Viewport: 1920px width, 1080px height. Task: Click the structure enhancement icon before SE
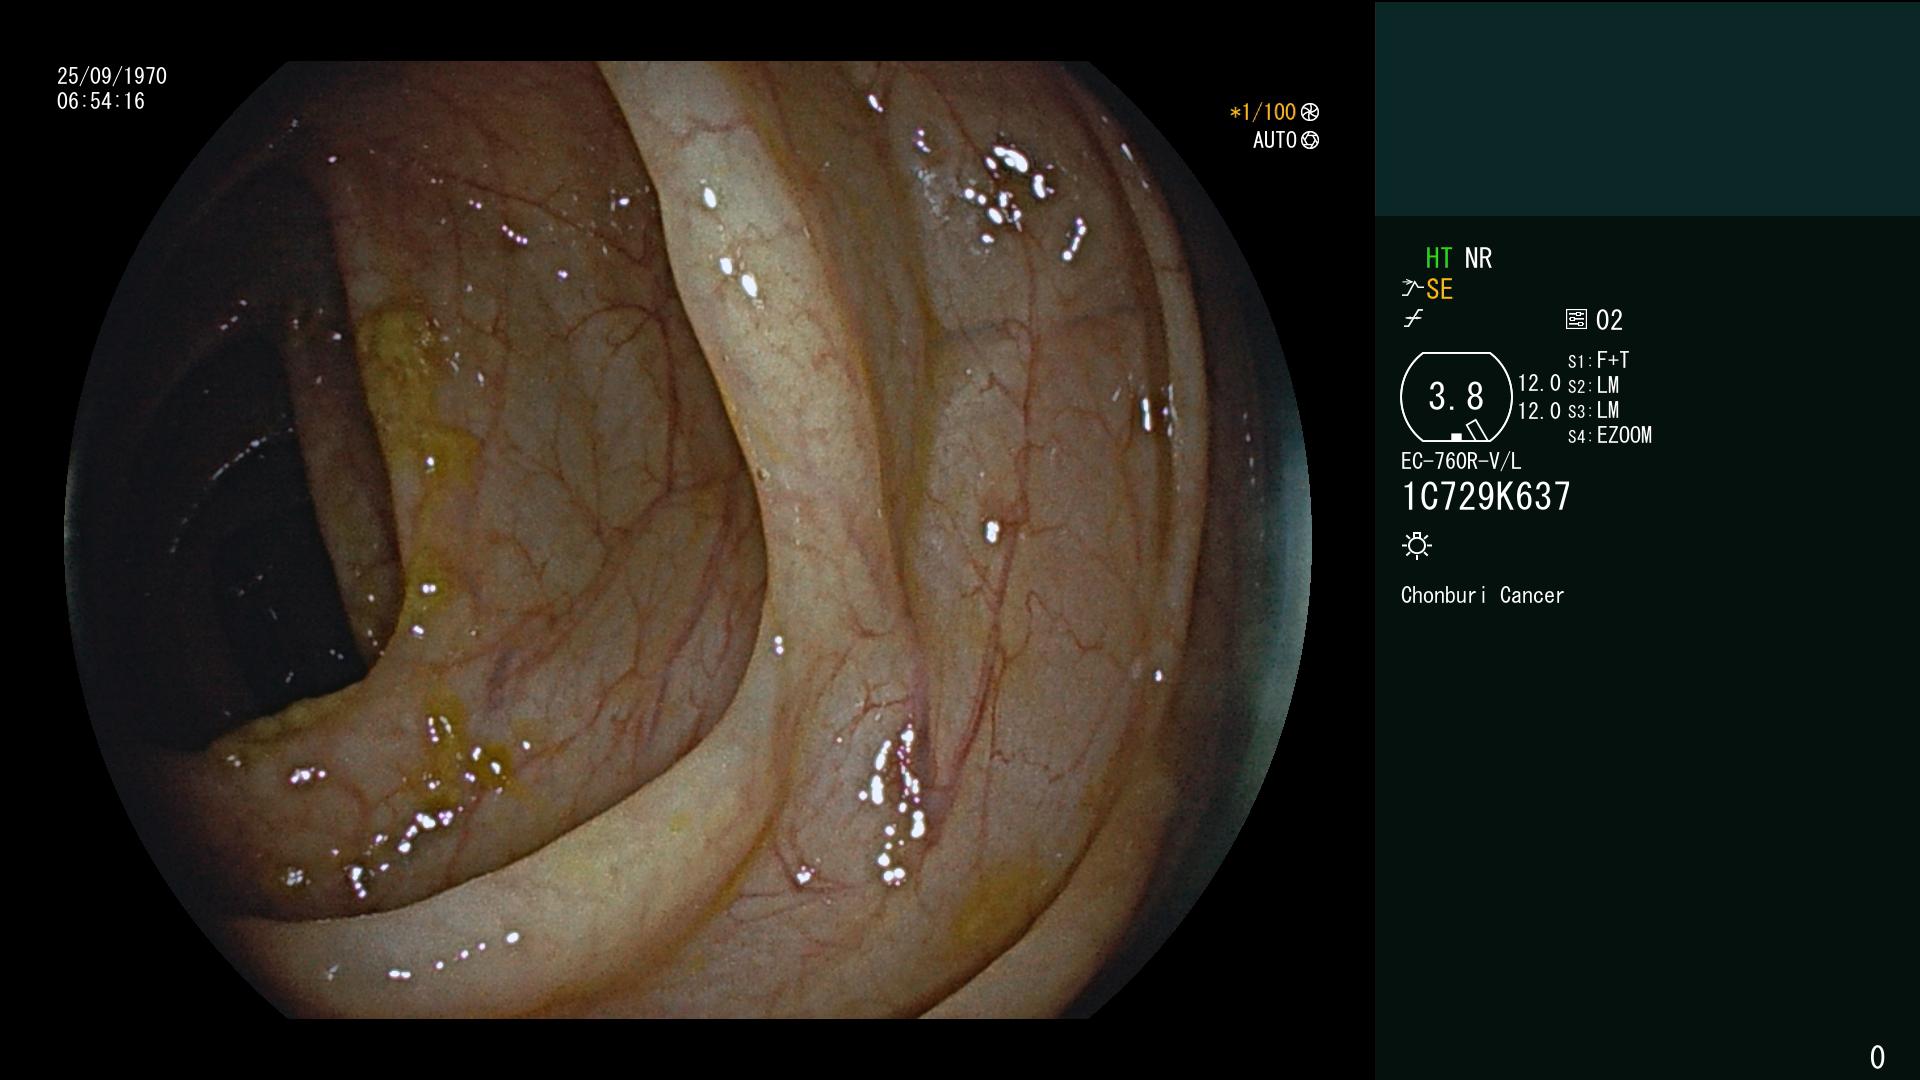[x=1412, y=289]
